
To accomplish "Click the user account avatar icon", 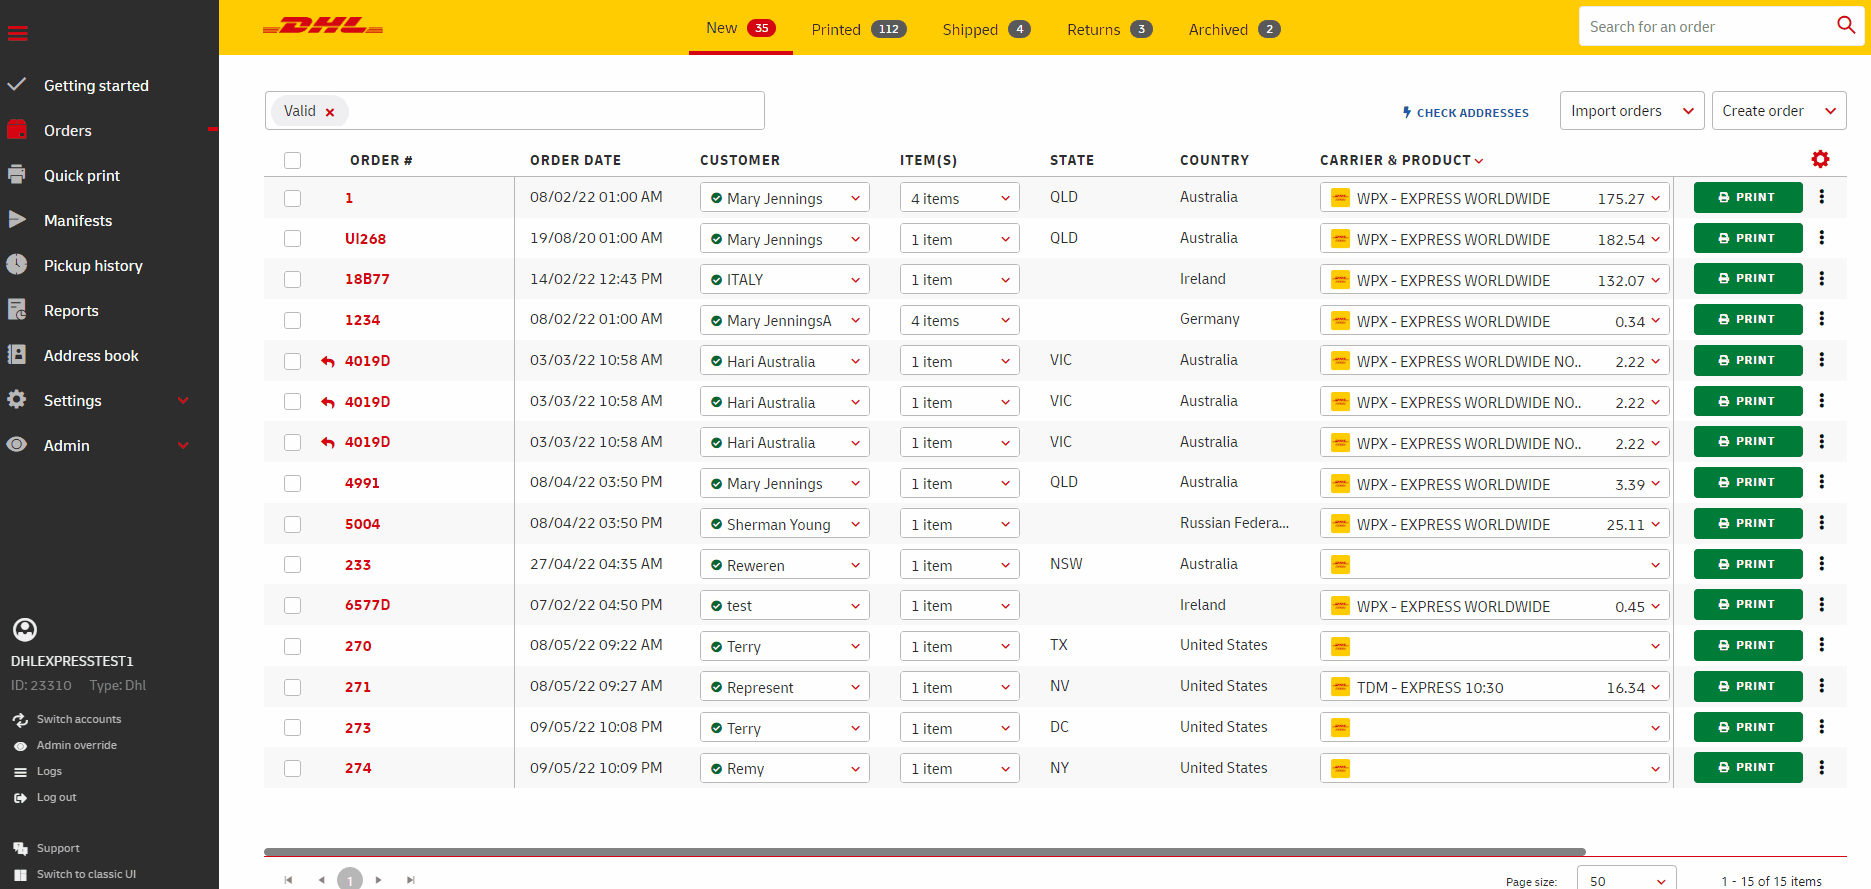I will pos(25,629).
